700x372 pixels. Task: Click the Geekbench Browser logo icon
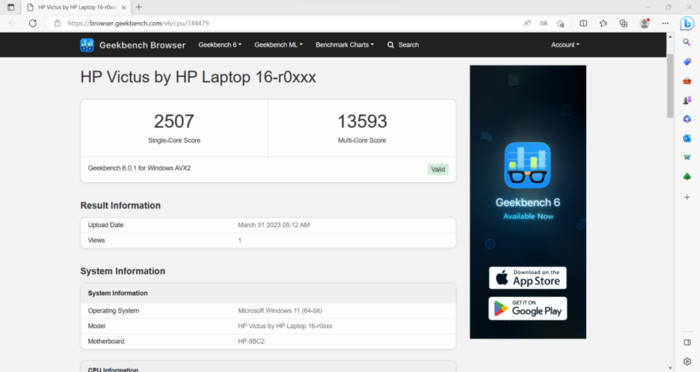(87, 45)
